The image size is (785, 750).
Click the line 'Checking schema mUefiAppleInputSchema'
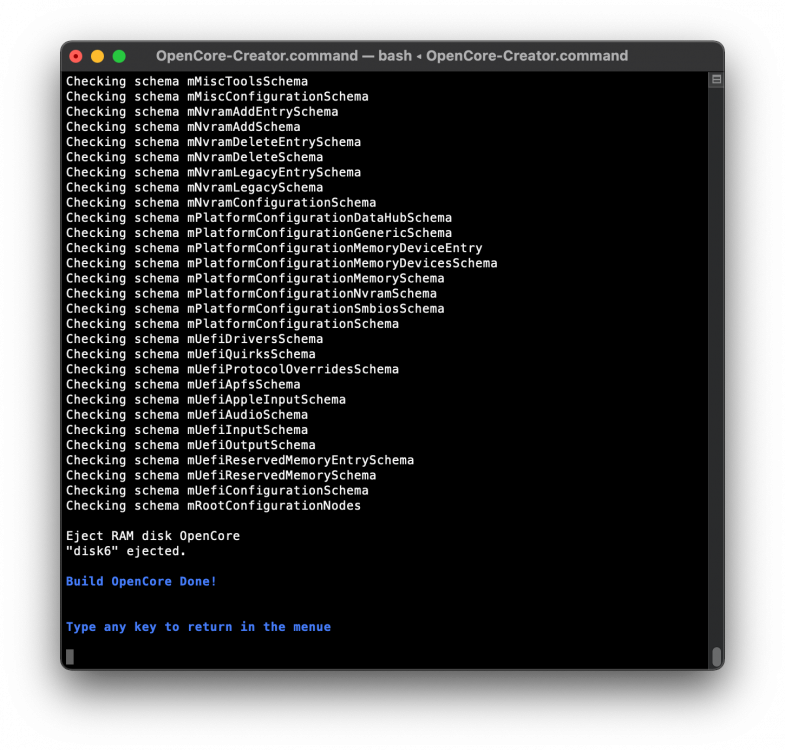coord(206,399)
